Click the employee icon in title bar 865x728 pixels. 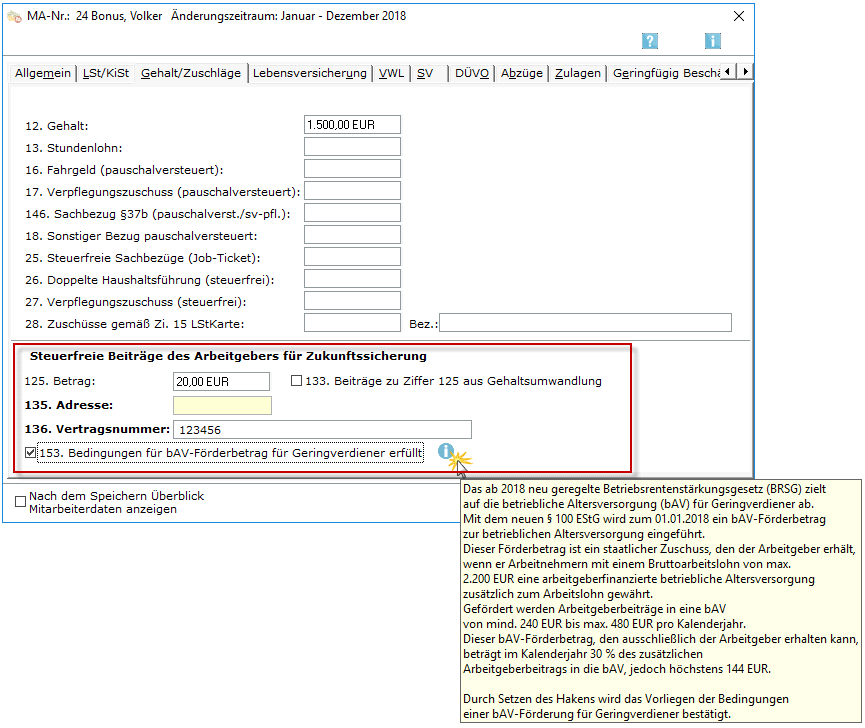[x=13, y=16]
